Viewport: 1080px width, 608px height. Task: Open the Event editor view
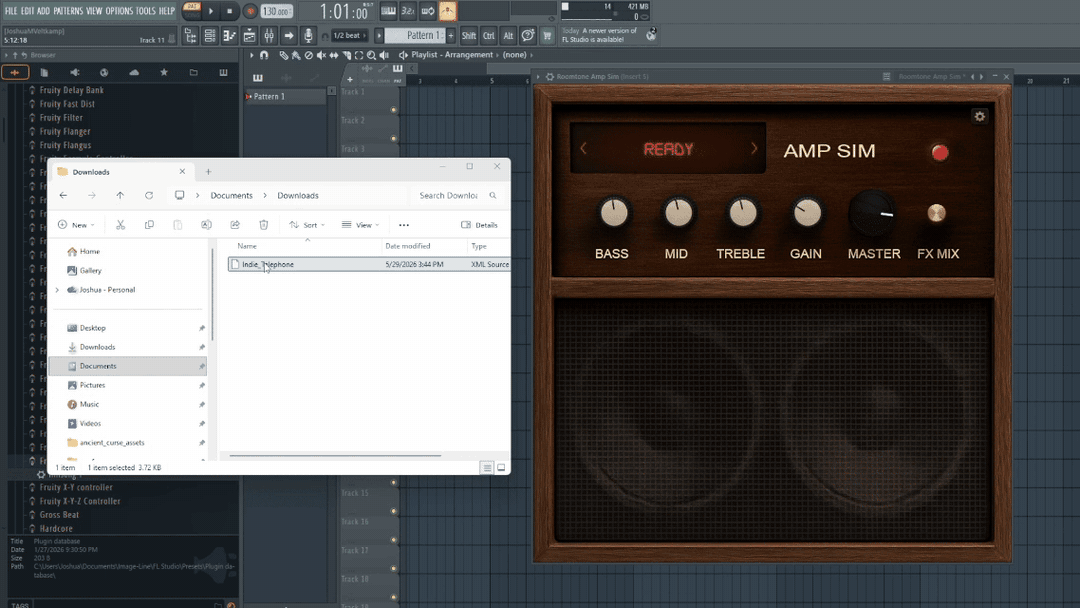click(249, 36)
